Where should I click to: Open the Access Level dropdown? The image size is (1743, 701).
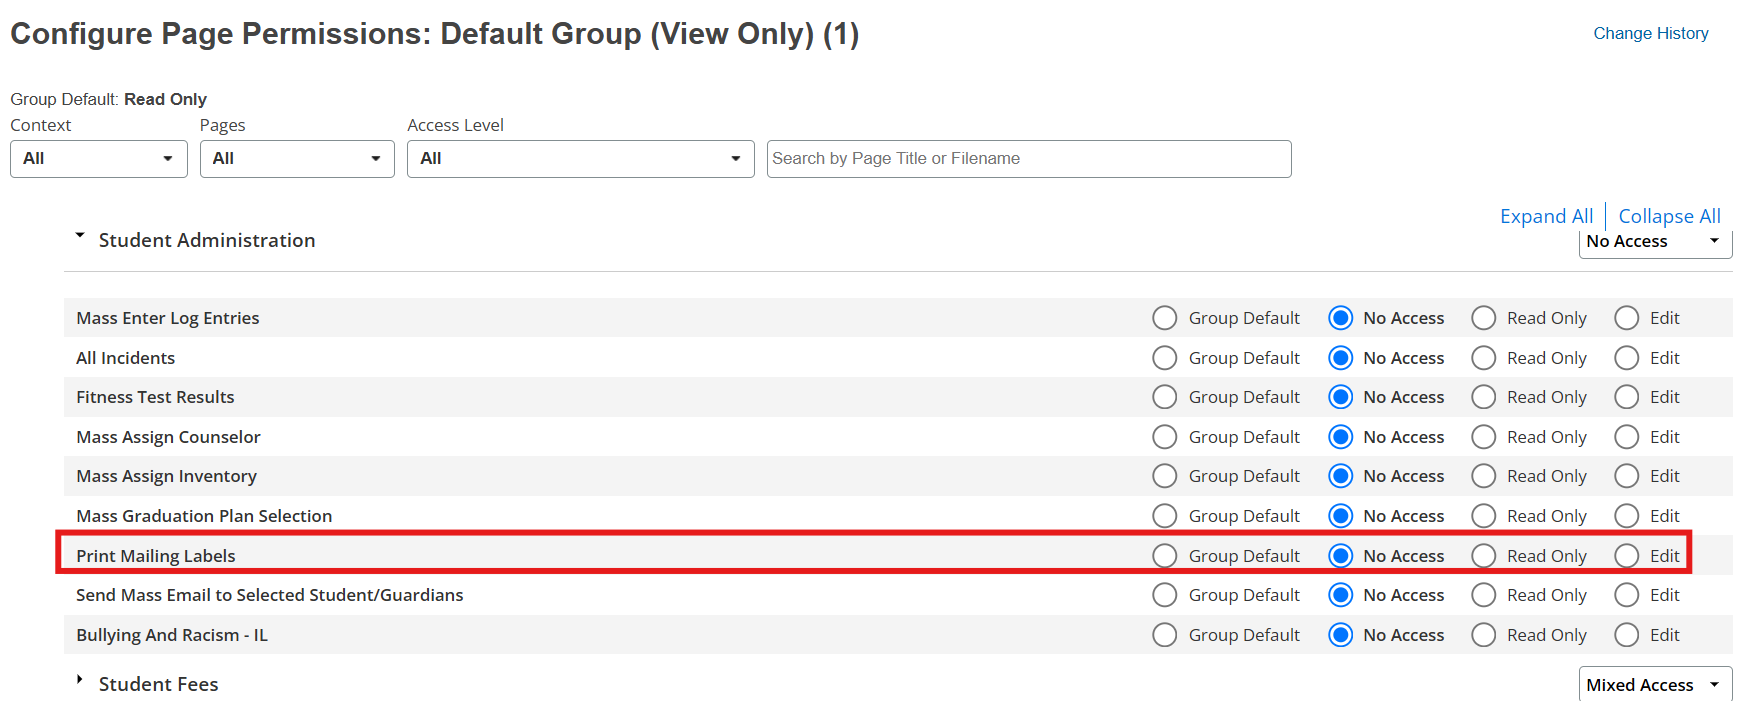(579, 158)
